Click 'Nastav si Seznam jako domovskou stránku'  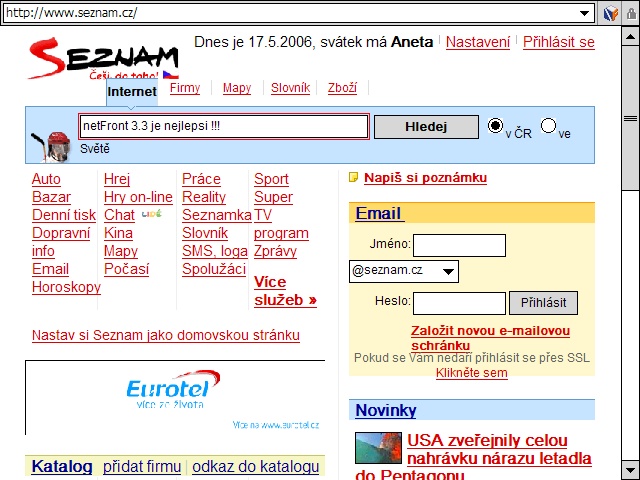pos(166,335)
